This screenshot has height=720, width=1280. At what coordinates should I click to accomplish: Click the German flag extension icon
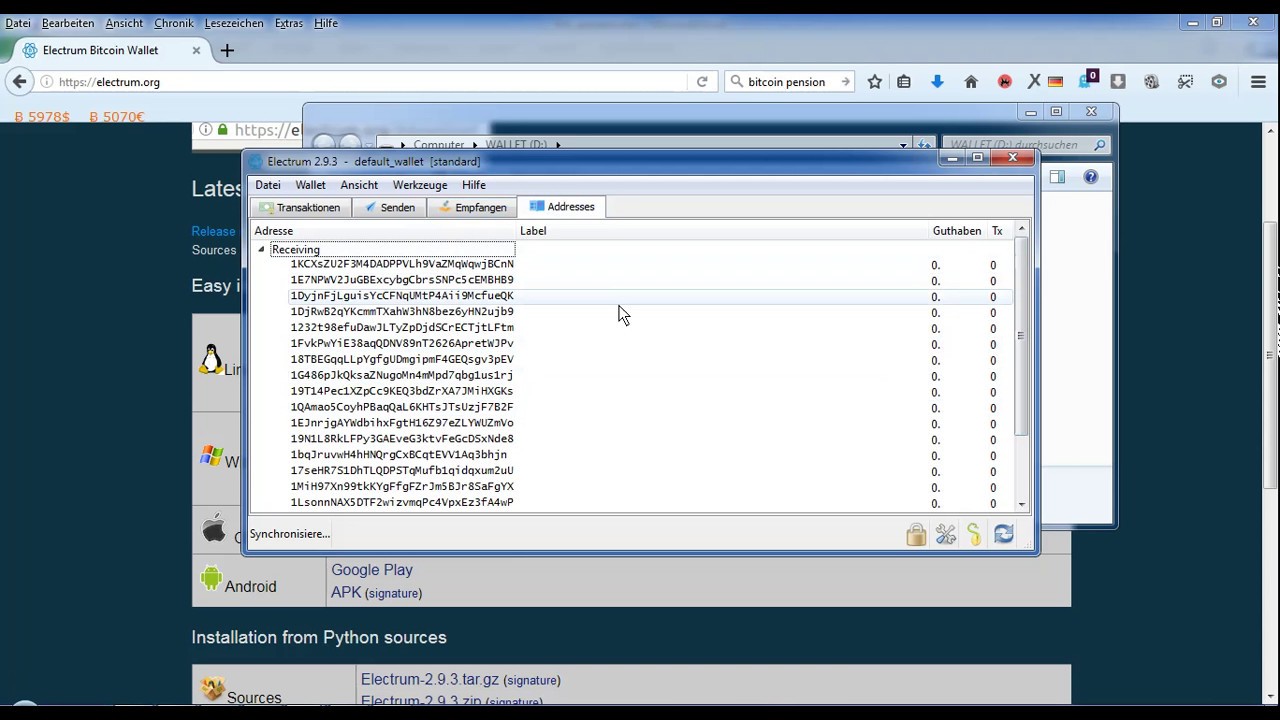pos(1055,82)
